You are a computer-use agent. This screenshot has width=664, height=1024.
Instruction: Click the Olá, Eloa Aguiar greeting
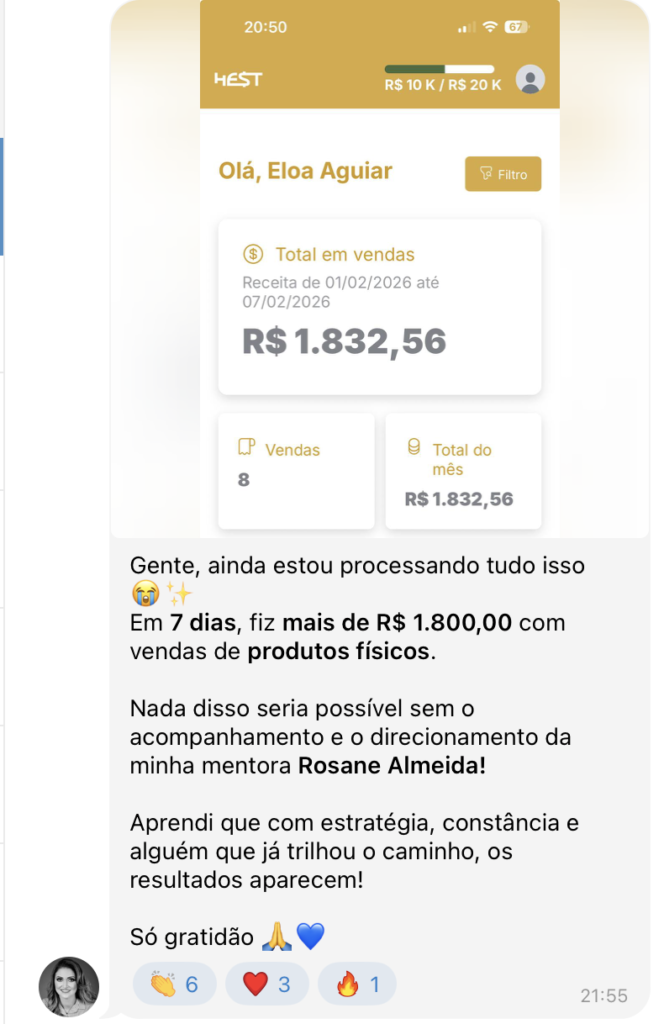[305, 171]
